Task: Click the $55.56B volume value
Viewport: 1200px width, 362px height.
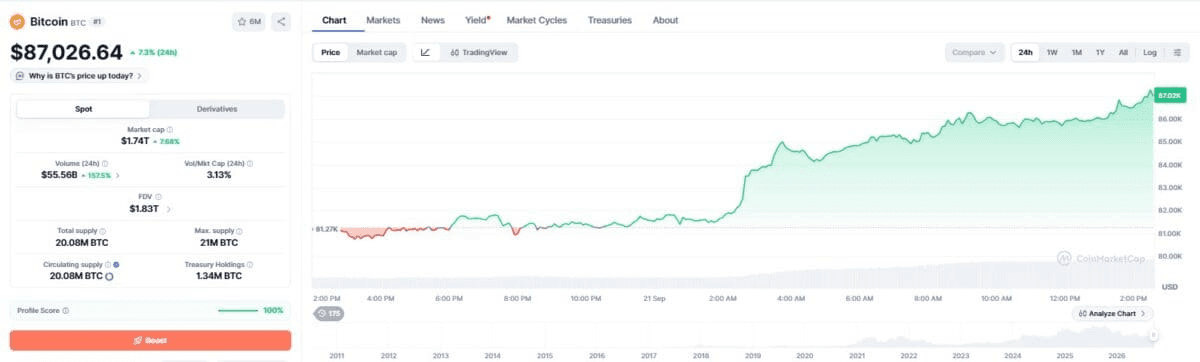Action: pyautogui.click(x=60, y=175)
